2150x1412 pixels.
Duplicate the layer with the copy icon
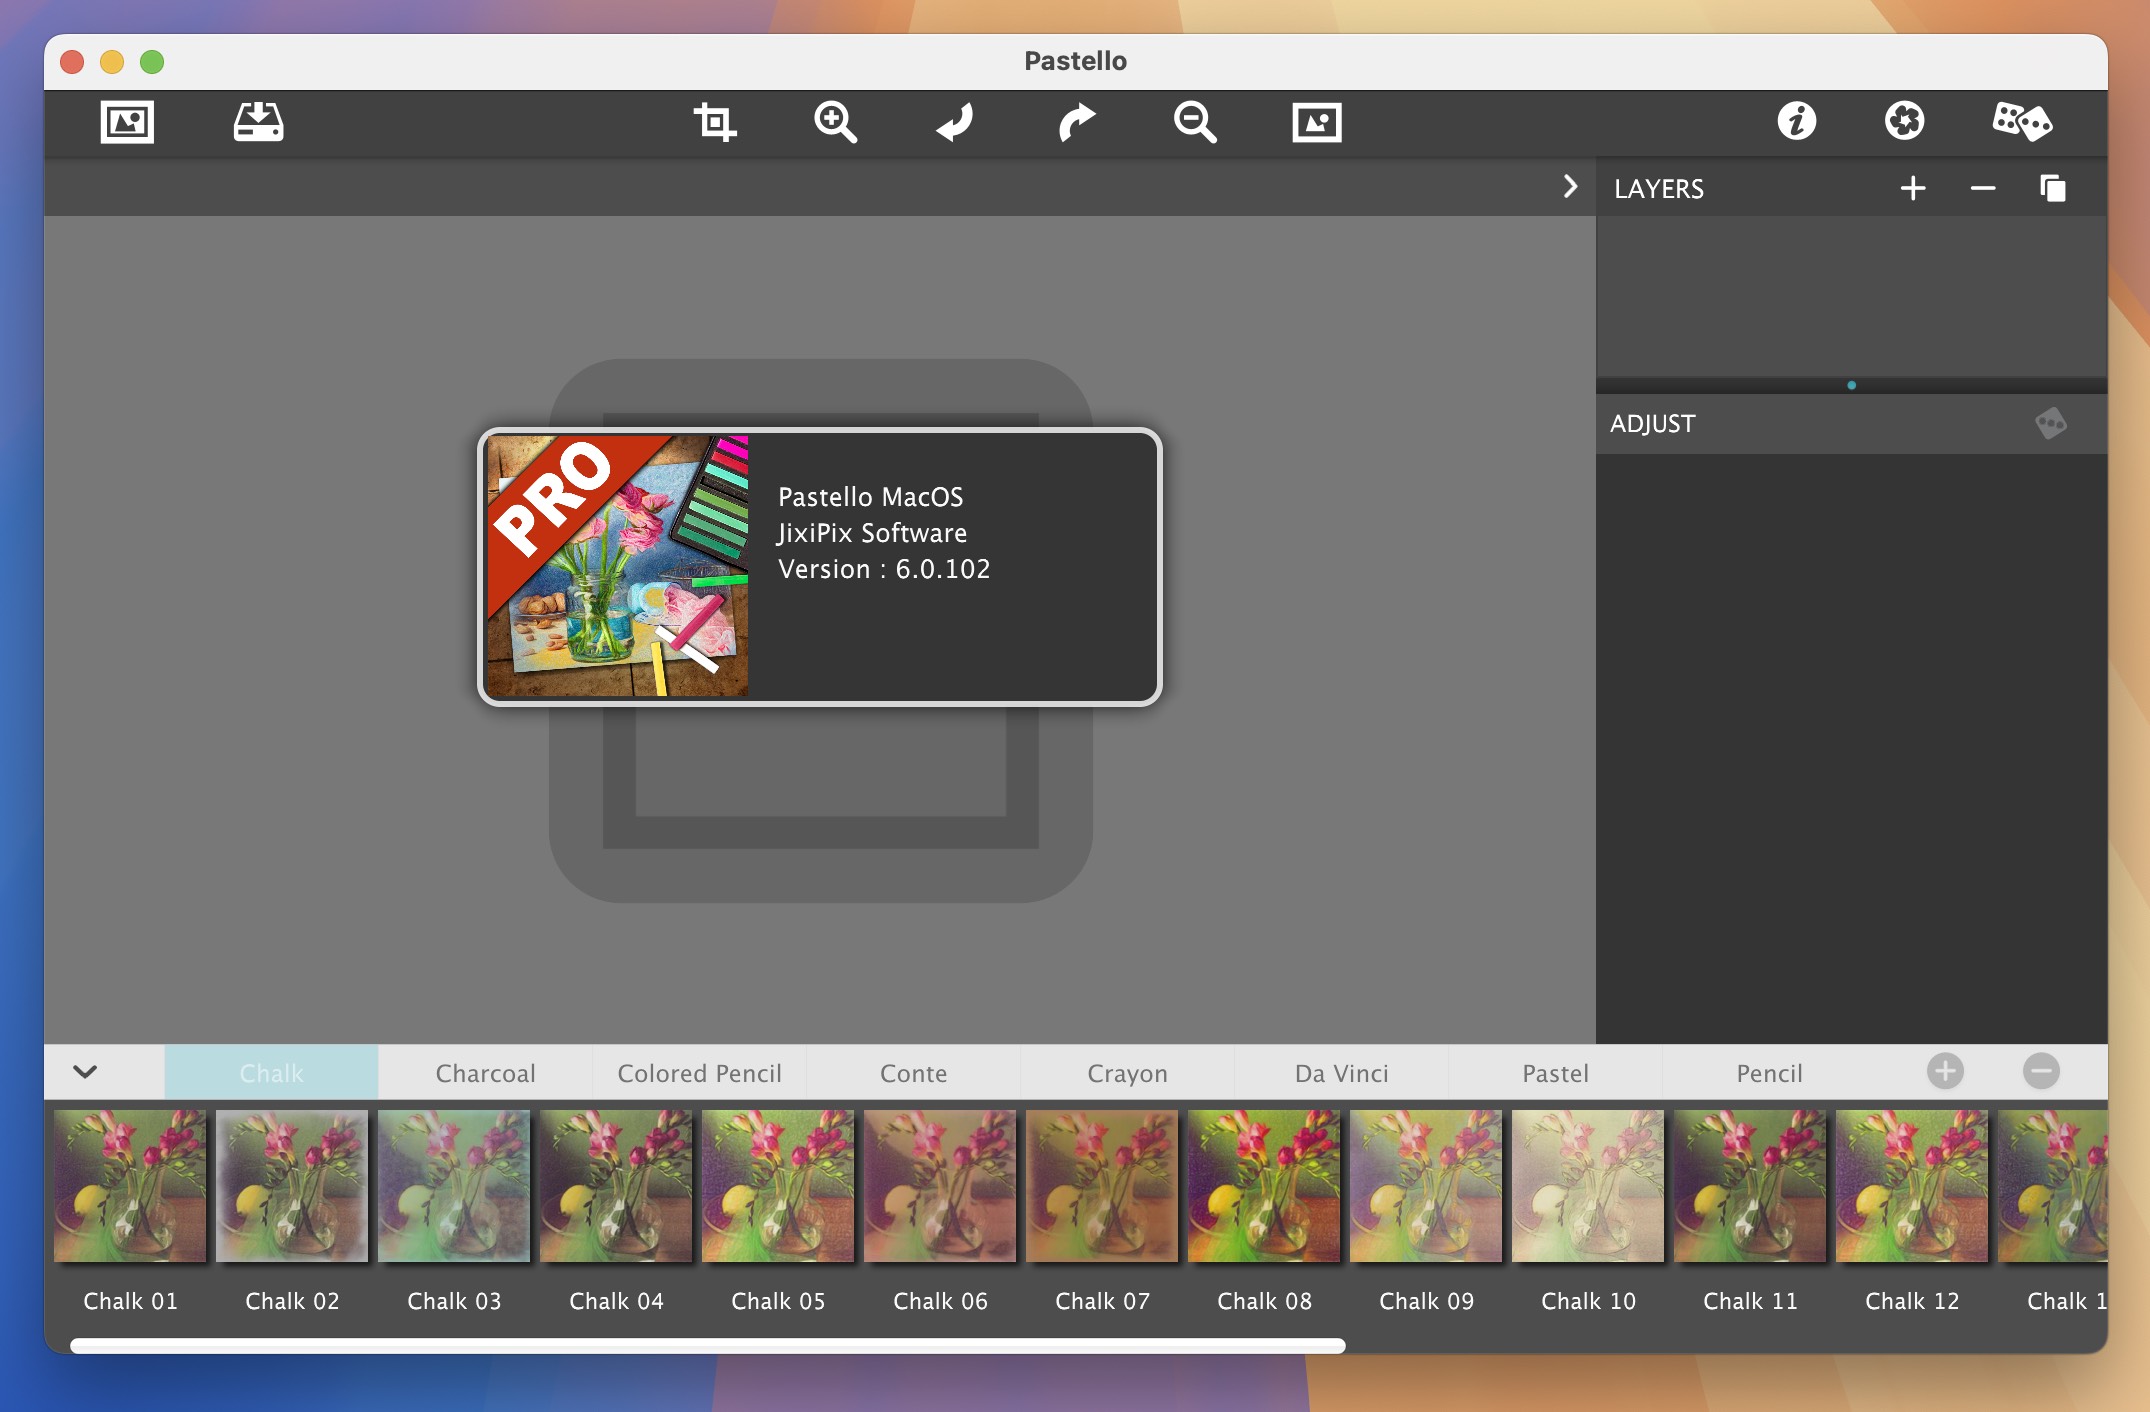click(2053, 188)
